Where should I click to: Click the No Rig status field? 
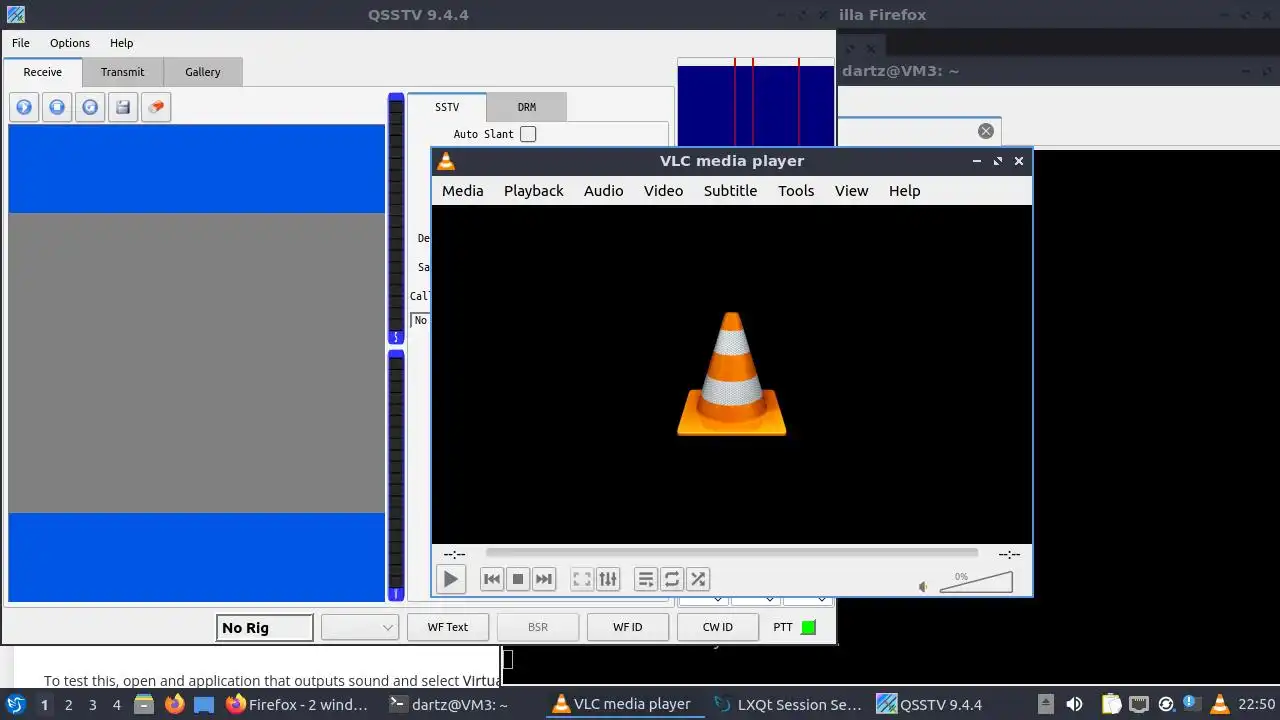click(x=265, y=627)
